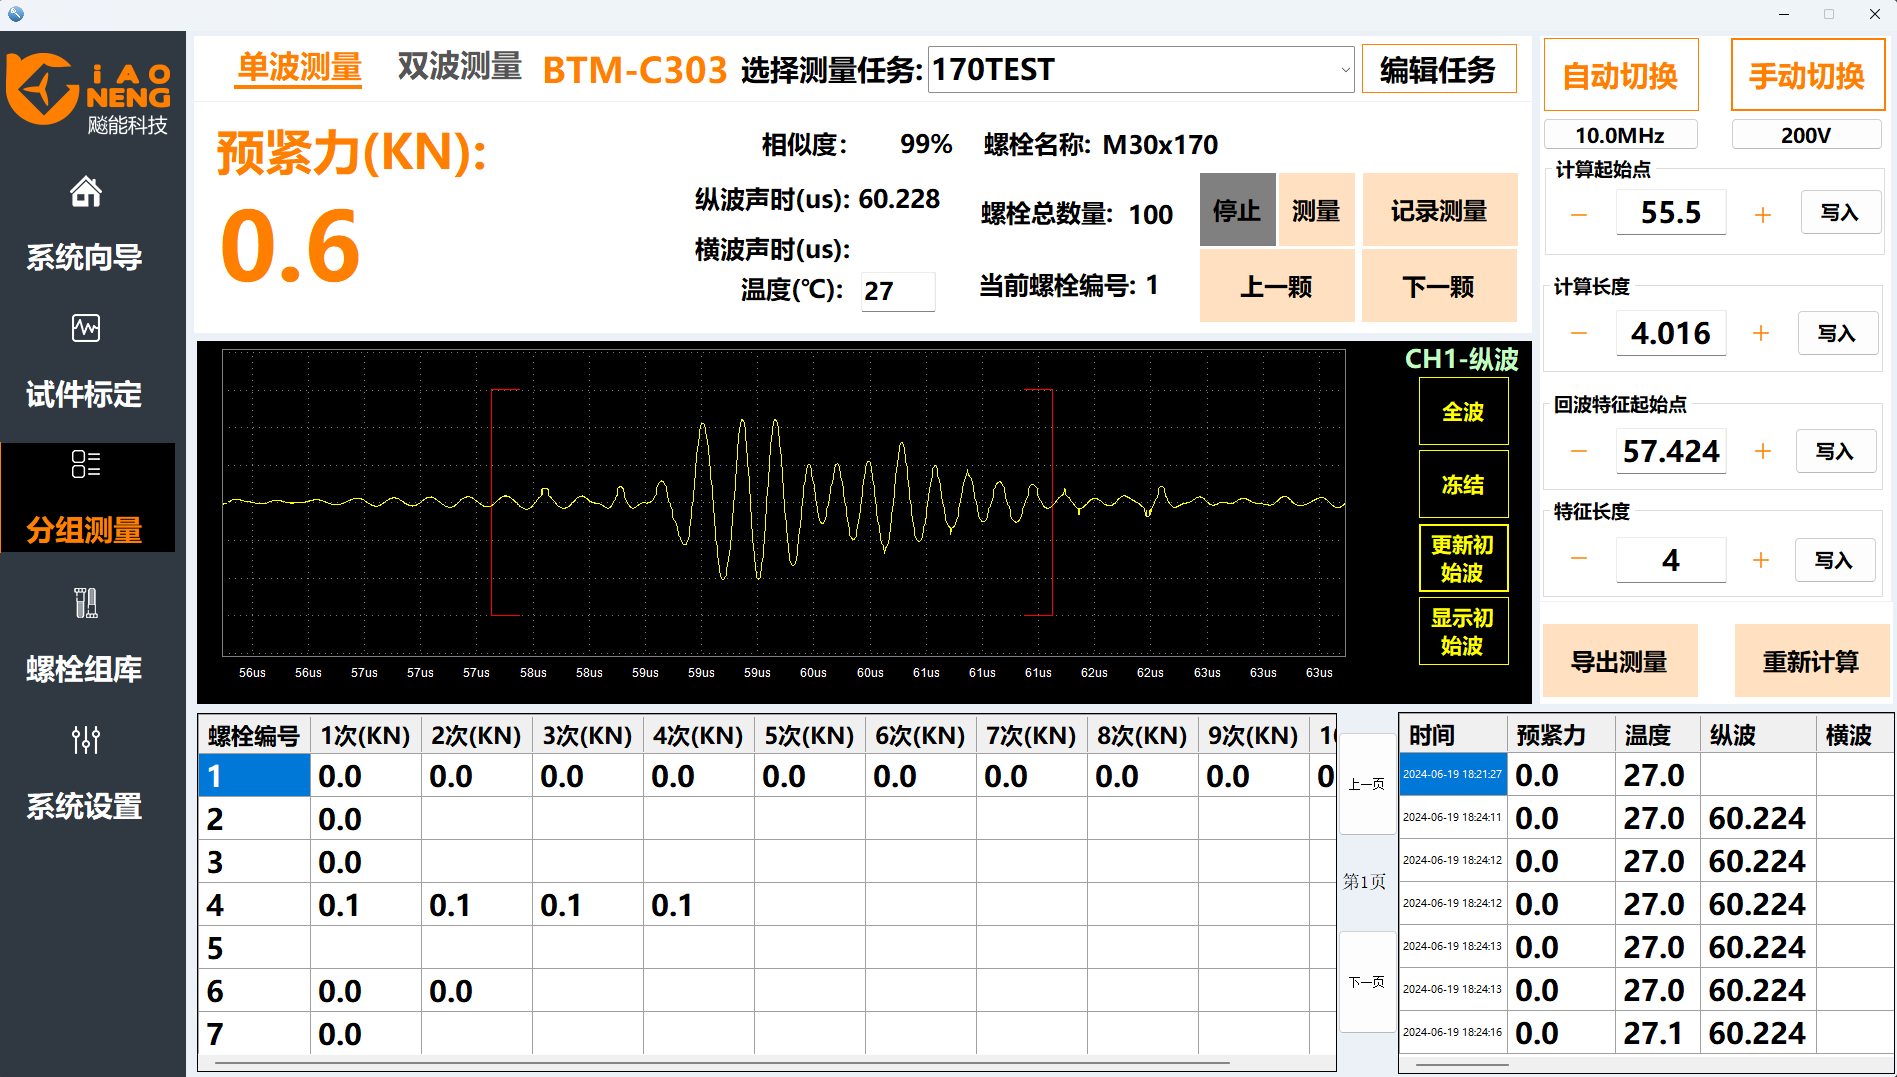Go to previous bolt with 上一颗
The width and height of the screenshot is (1897, 1077).
(x=1277, y=286)
